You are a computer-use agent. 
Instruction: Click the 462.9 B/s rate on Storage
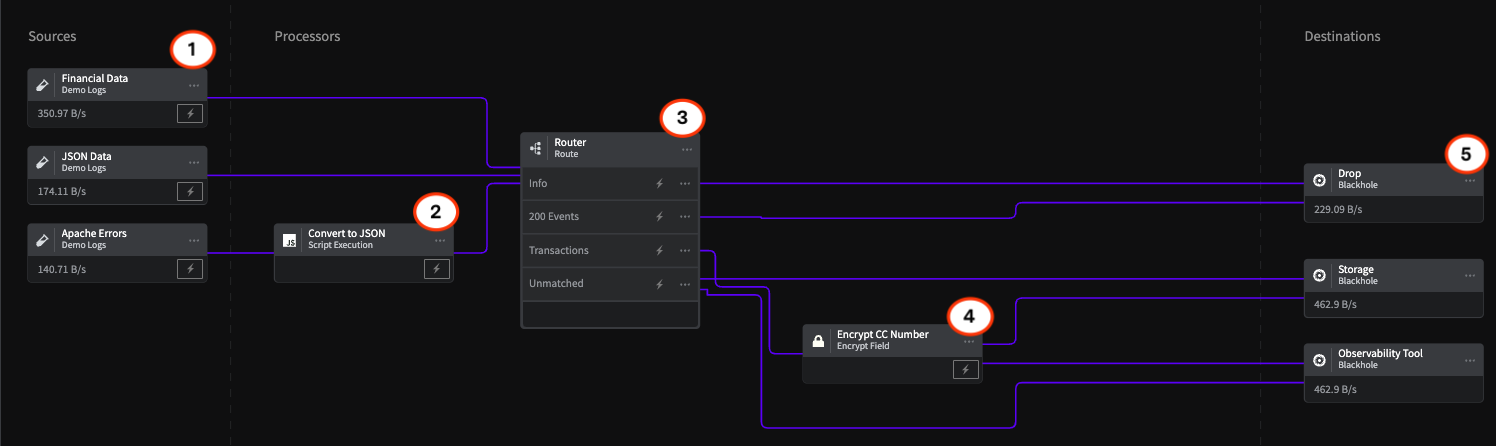coord(1335,304)
